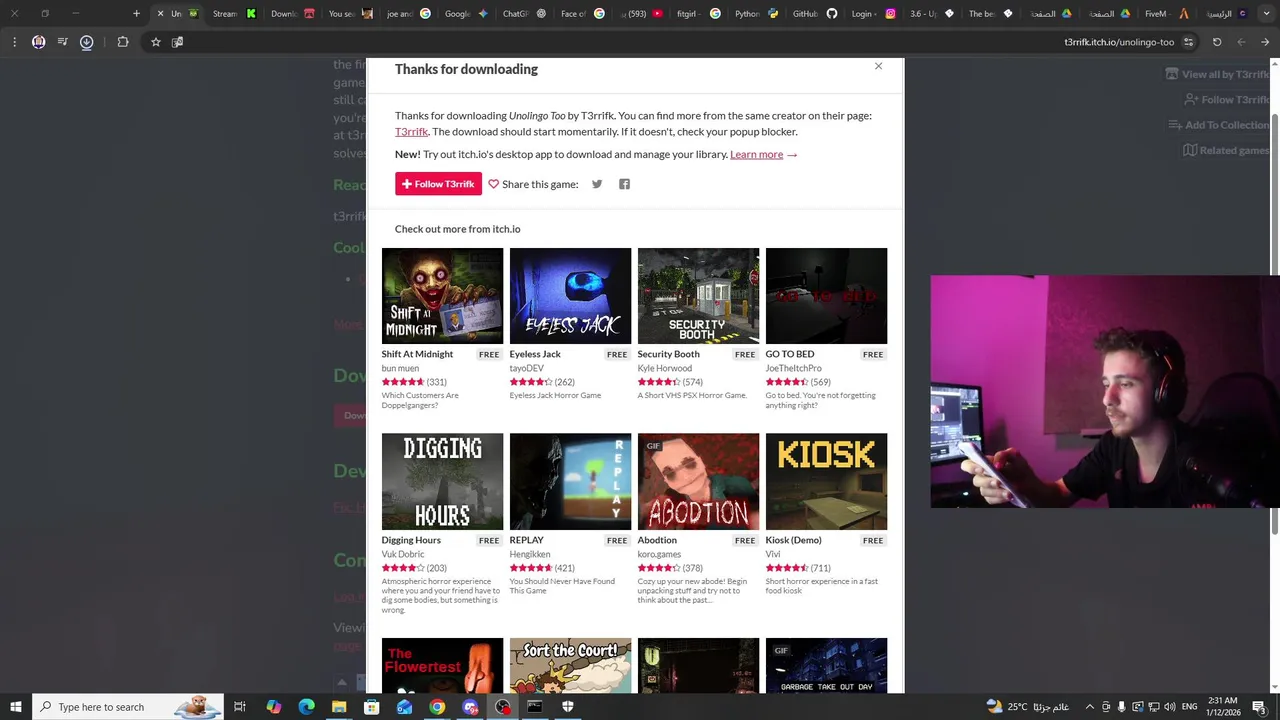Viewport: 1280px width, 720px height.
Task: Click the Abodtion title link
Action: [x=657, y=540]
